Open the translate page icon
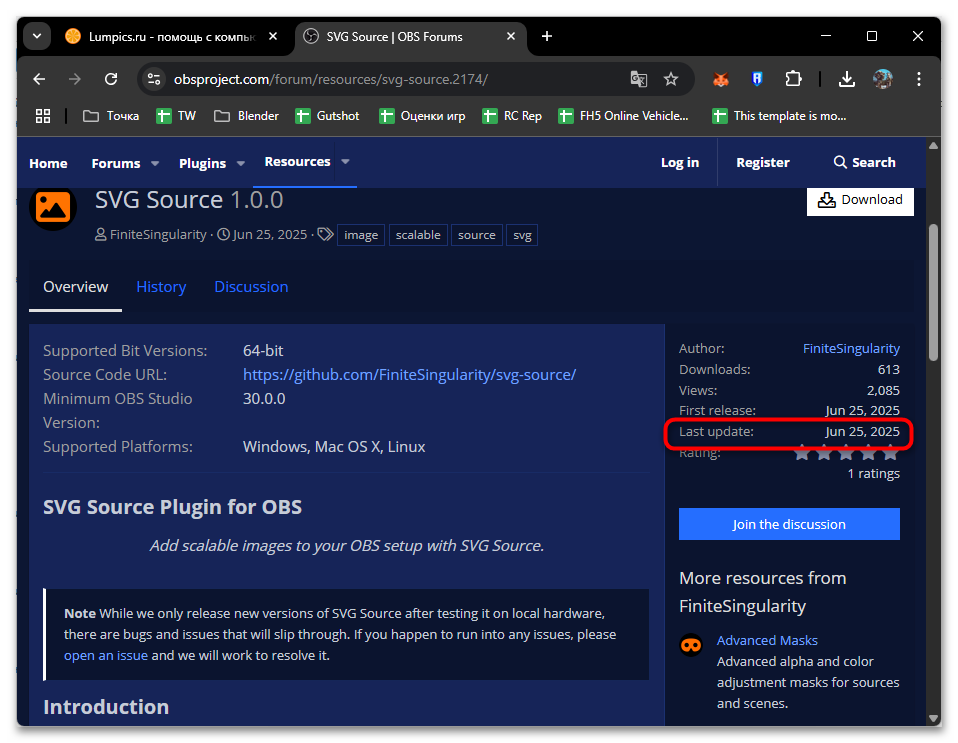Screen dimensions: 958x743 (638, 79)
